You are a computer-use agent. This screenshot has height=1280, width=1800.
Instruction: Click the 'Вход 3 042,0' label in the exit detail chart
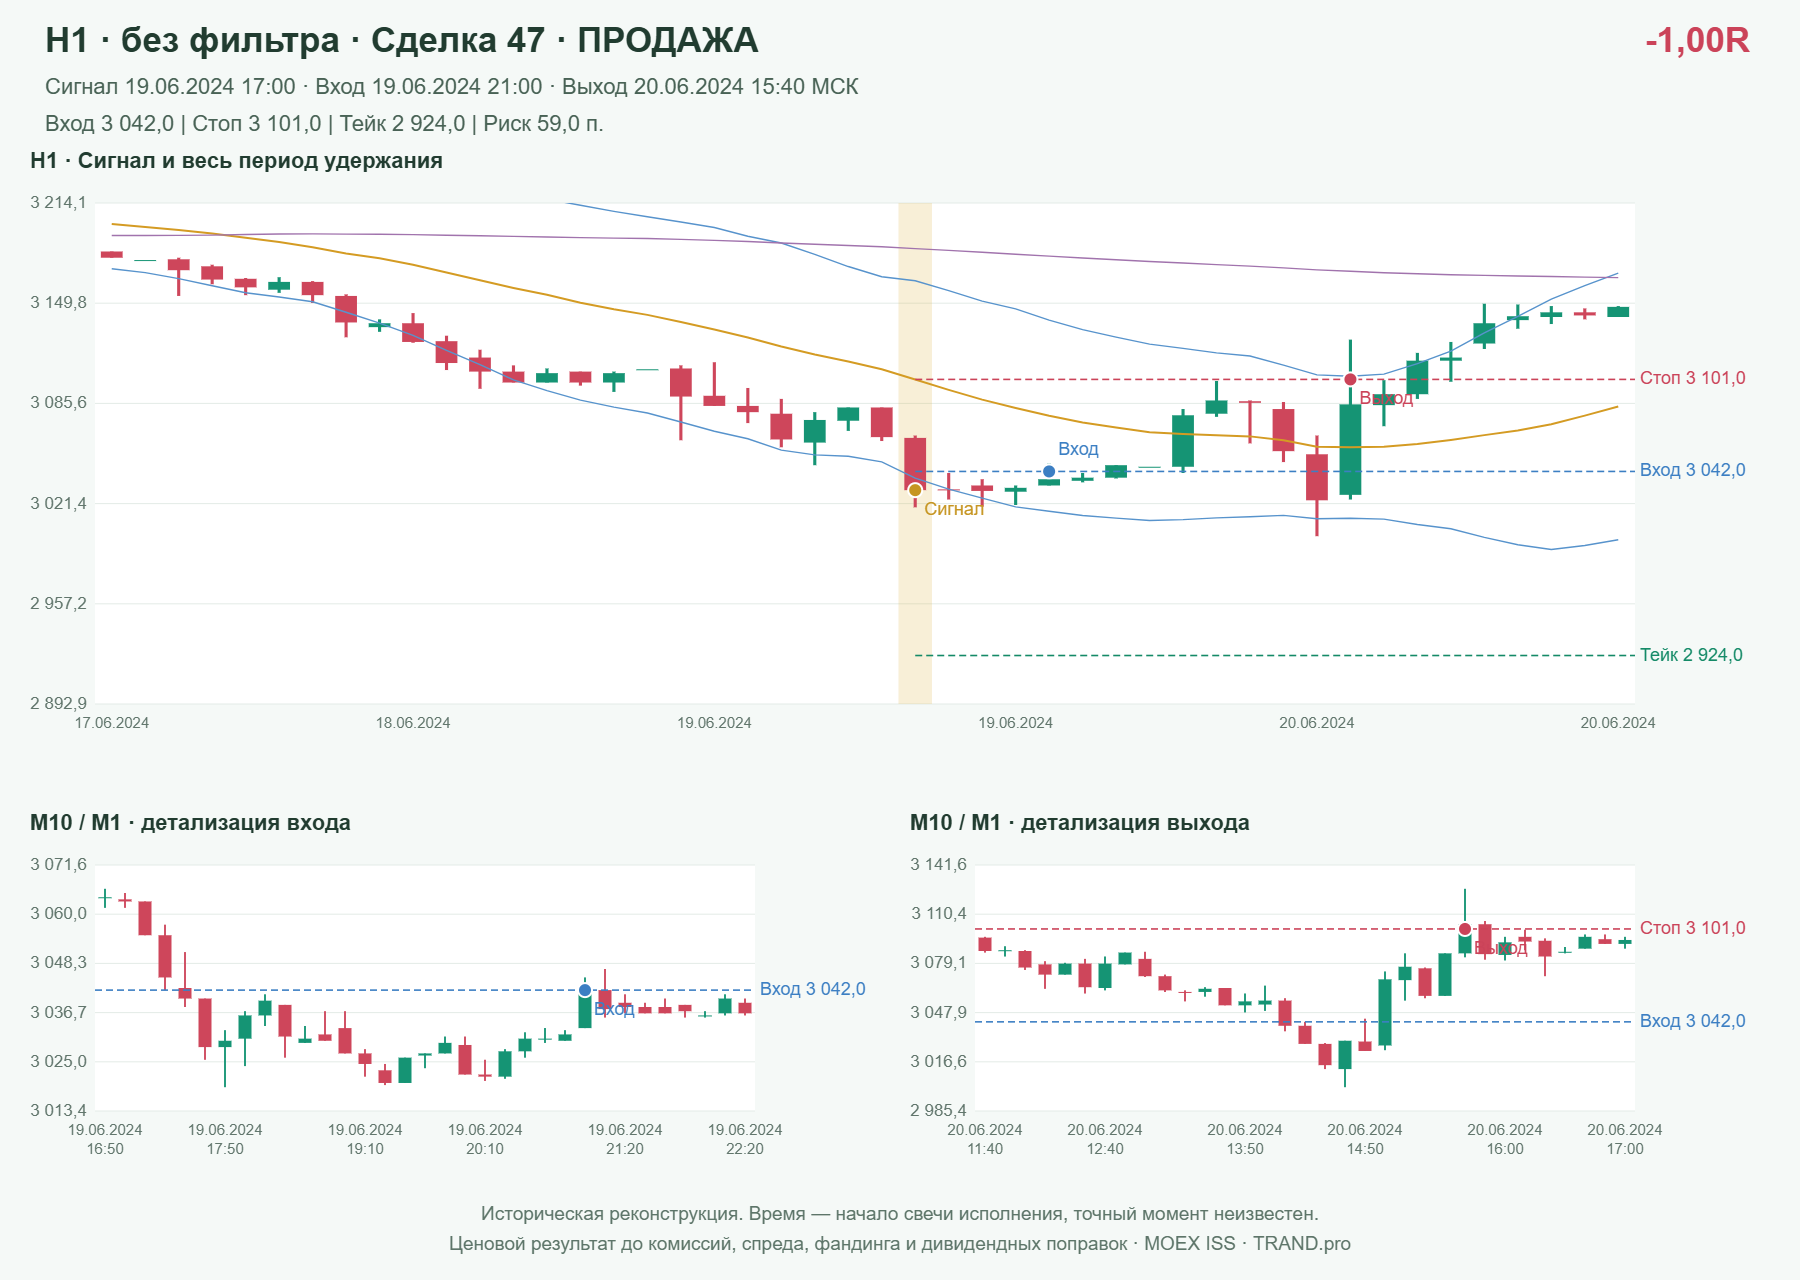click(x=1692, y=1021)
